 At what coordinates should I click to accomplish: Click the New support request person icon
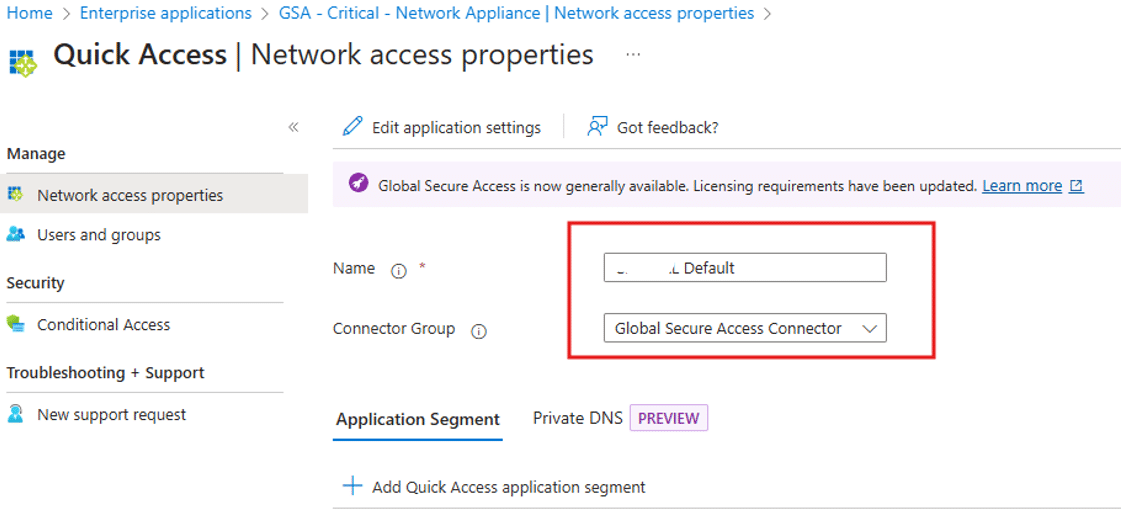click(x=15, y=414)
